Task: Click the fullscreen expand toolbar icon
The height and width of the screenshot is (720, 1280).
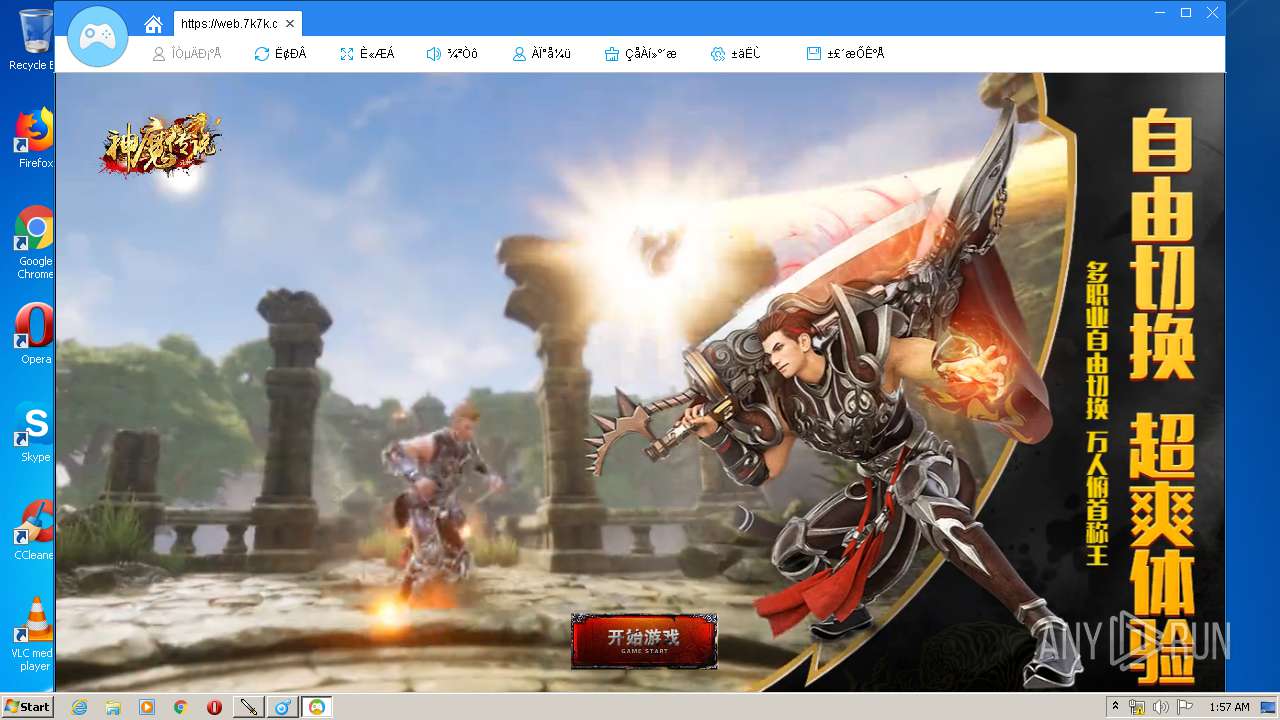Action: [347, 54]
